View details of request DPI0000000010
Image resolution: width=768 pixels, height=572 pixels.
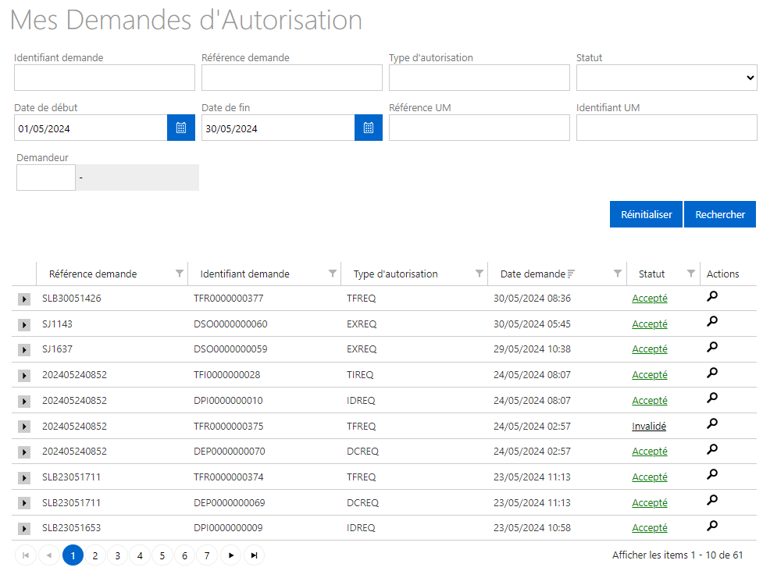[712, 398]
